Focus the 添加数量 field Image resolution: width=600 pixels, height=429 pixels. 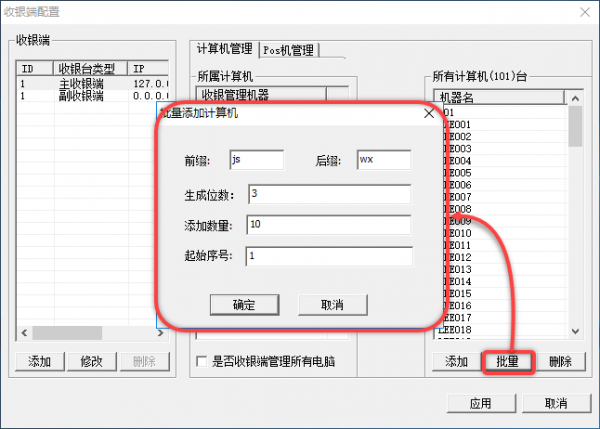pos(329,225)
